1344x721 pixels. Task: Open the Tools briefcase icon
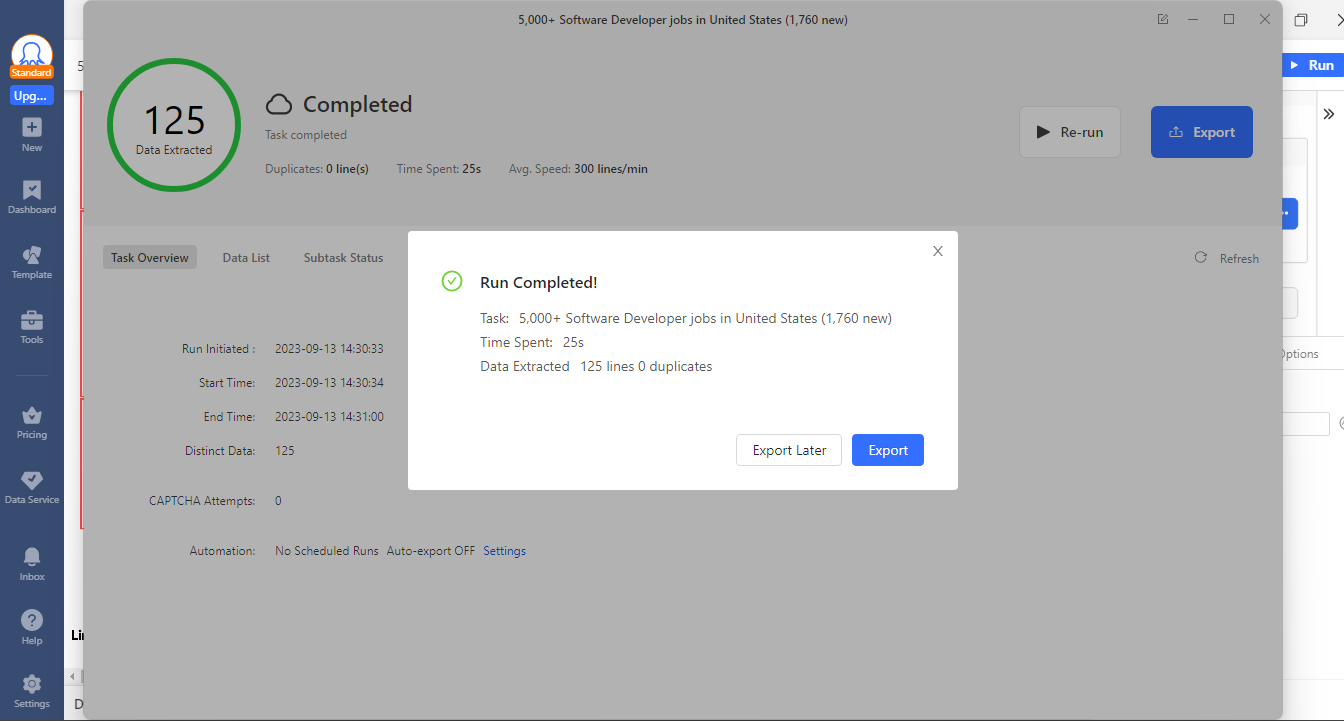point(32,320)
